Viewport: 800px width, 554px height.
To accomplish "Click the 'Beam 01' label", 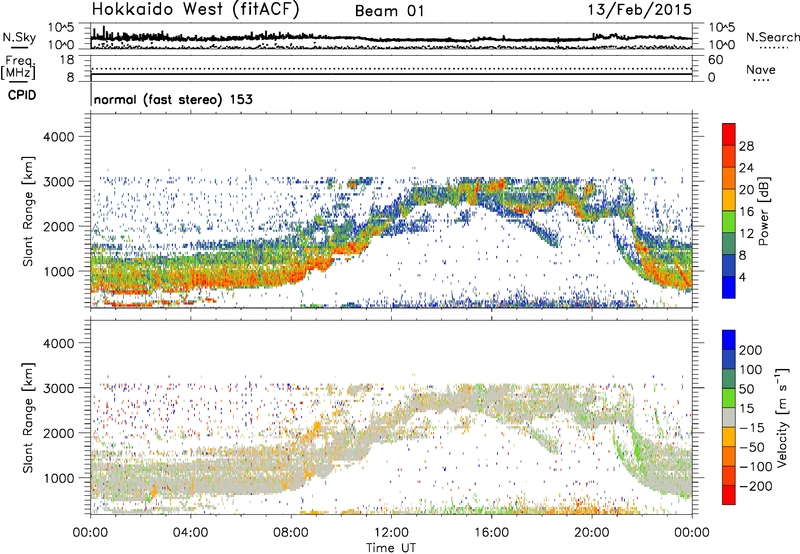I will point(389,11).
